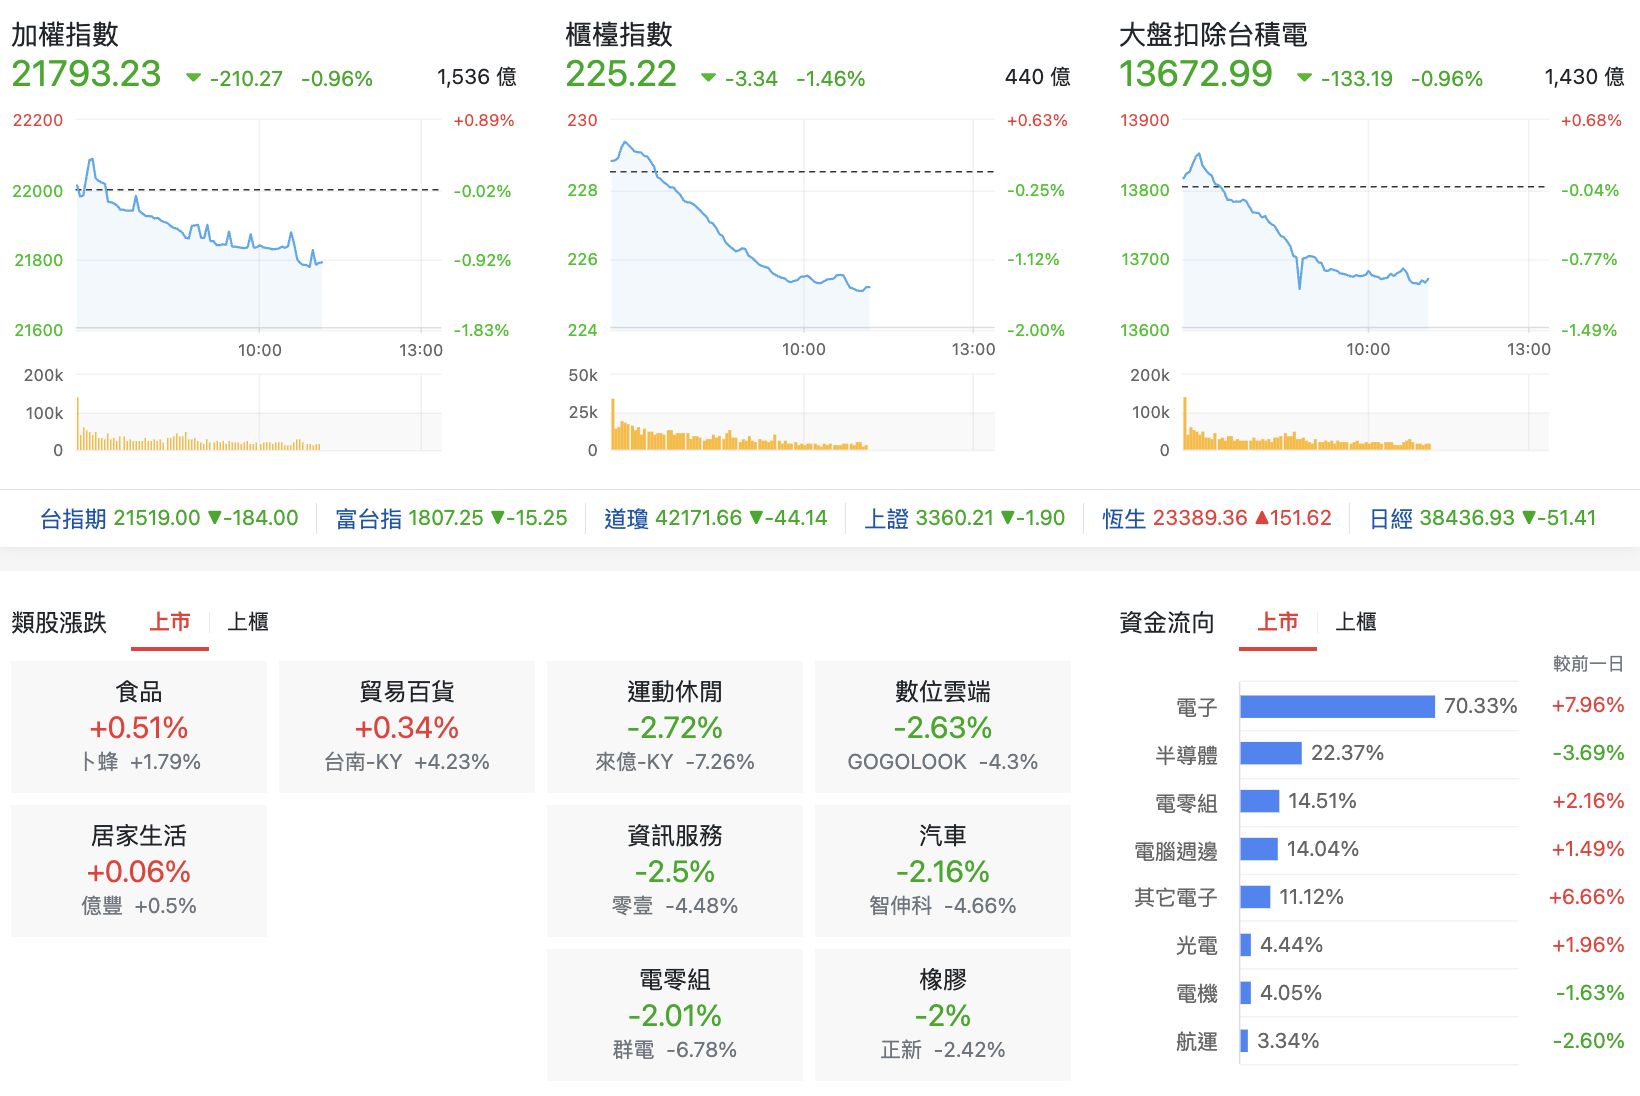Open the 大盤扣除台積電 index heading
1640x1096 pixels.
(x=1213, y=35)
